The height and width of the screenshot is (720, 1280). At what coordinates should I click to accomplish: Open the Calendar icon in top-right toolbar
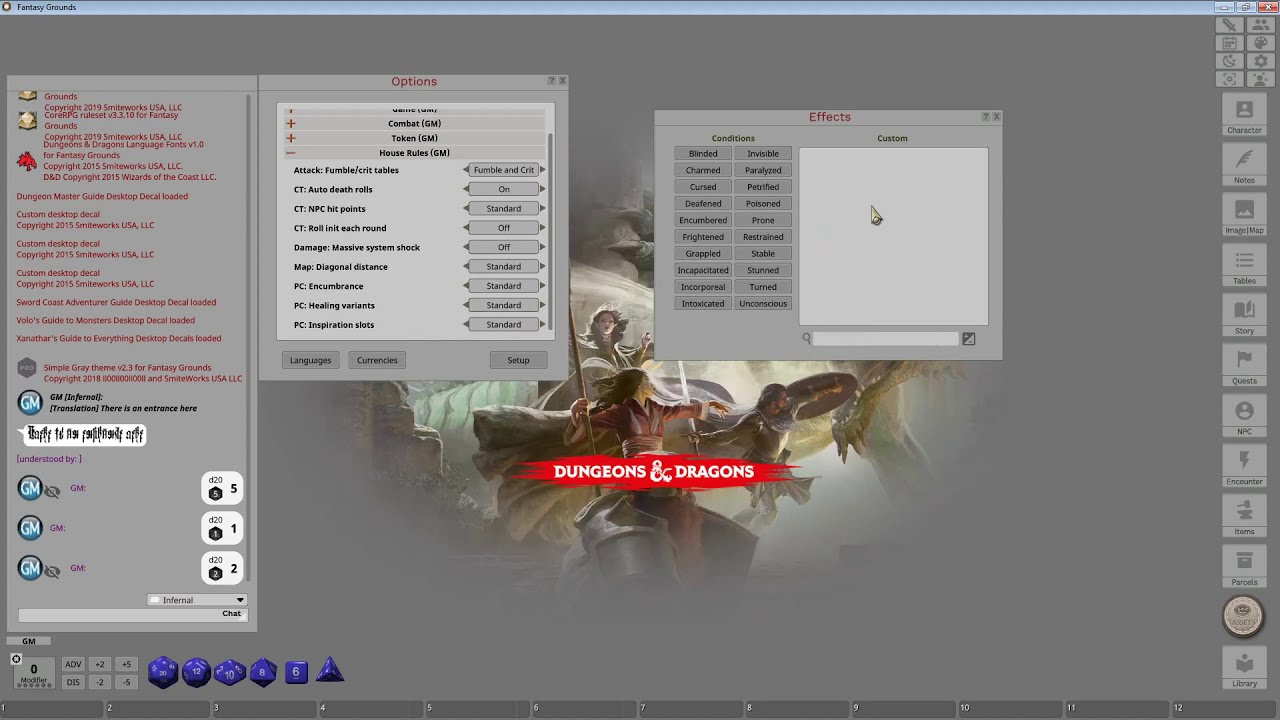pos(1230,43)
